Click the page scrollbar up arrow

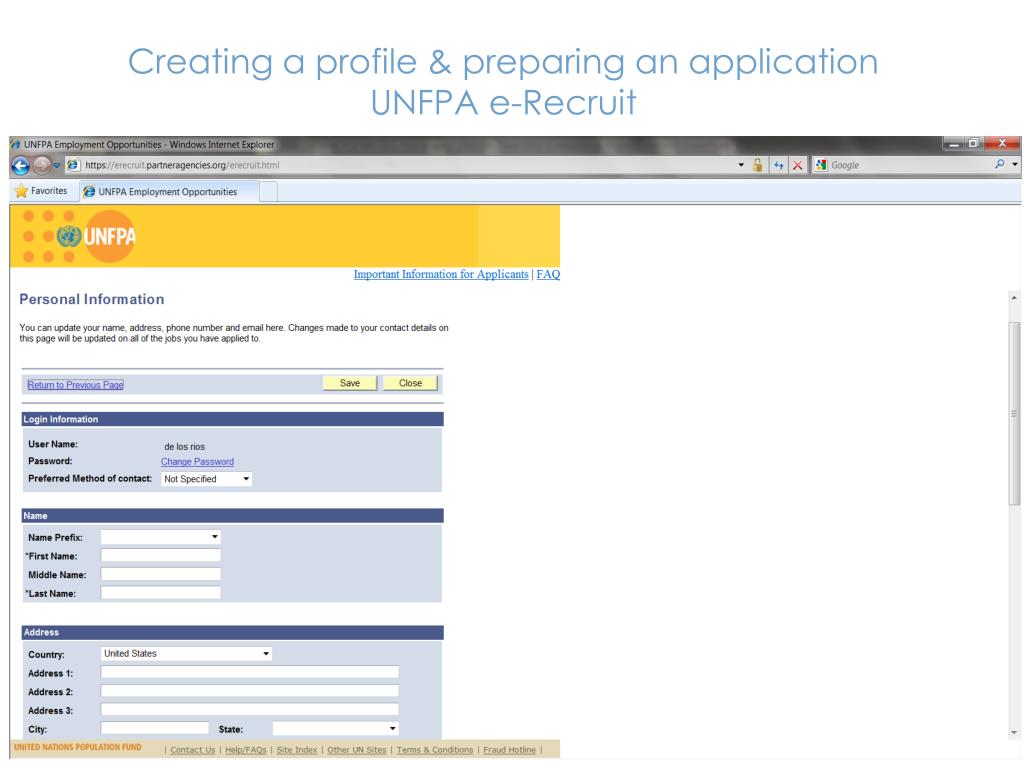[x=1014, y=298]
